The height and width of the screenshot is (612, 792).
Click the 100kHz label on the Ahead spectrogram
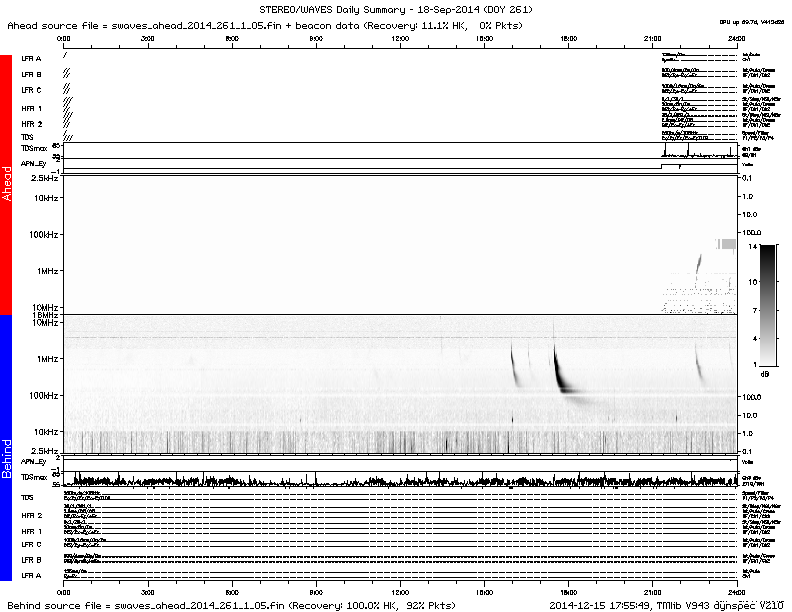43,234
